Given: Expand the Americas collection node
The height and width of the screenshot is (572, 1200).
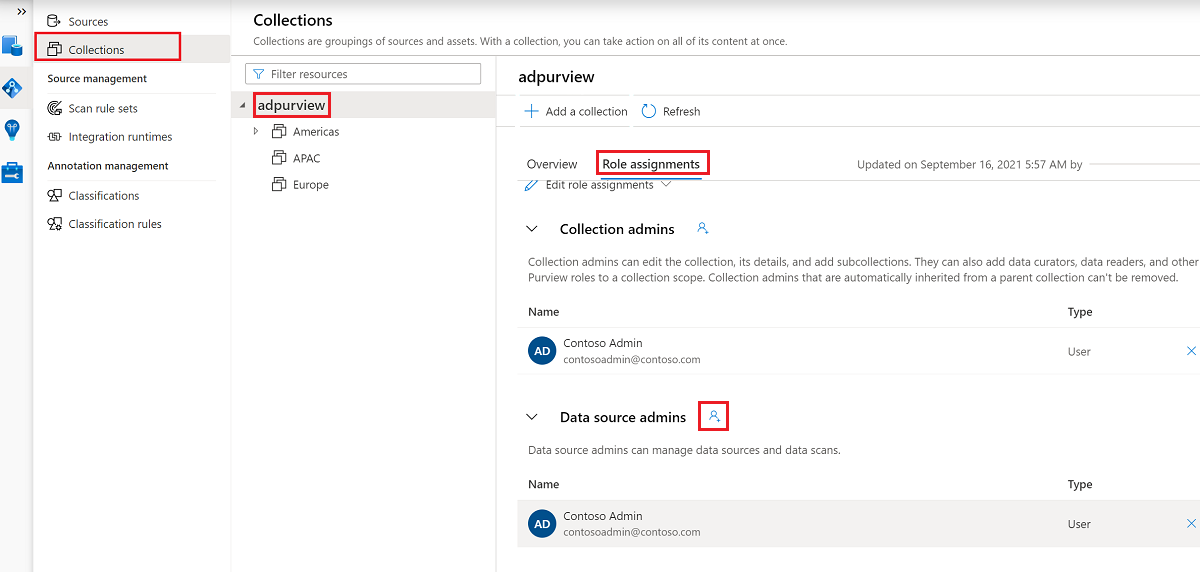Looking at the screenshot, I should [256, 131].
